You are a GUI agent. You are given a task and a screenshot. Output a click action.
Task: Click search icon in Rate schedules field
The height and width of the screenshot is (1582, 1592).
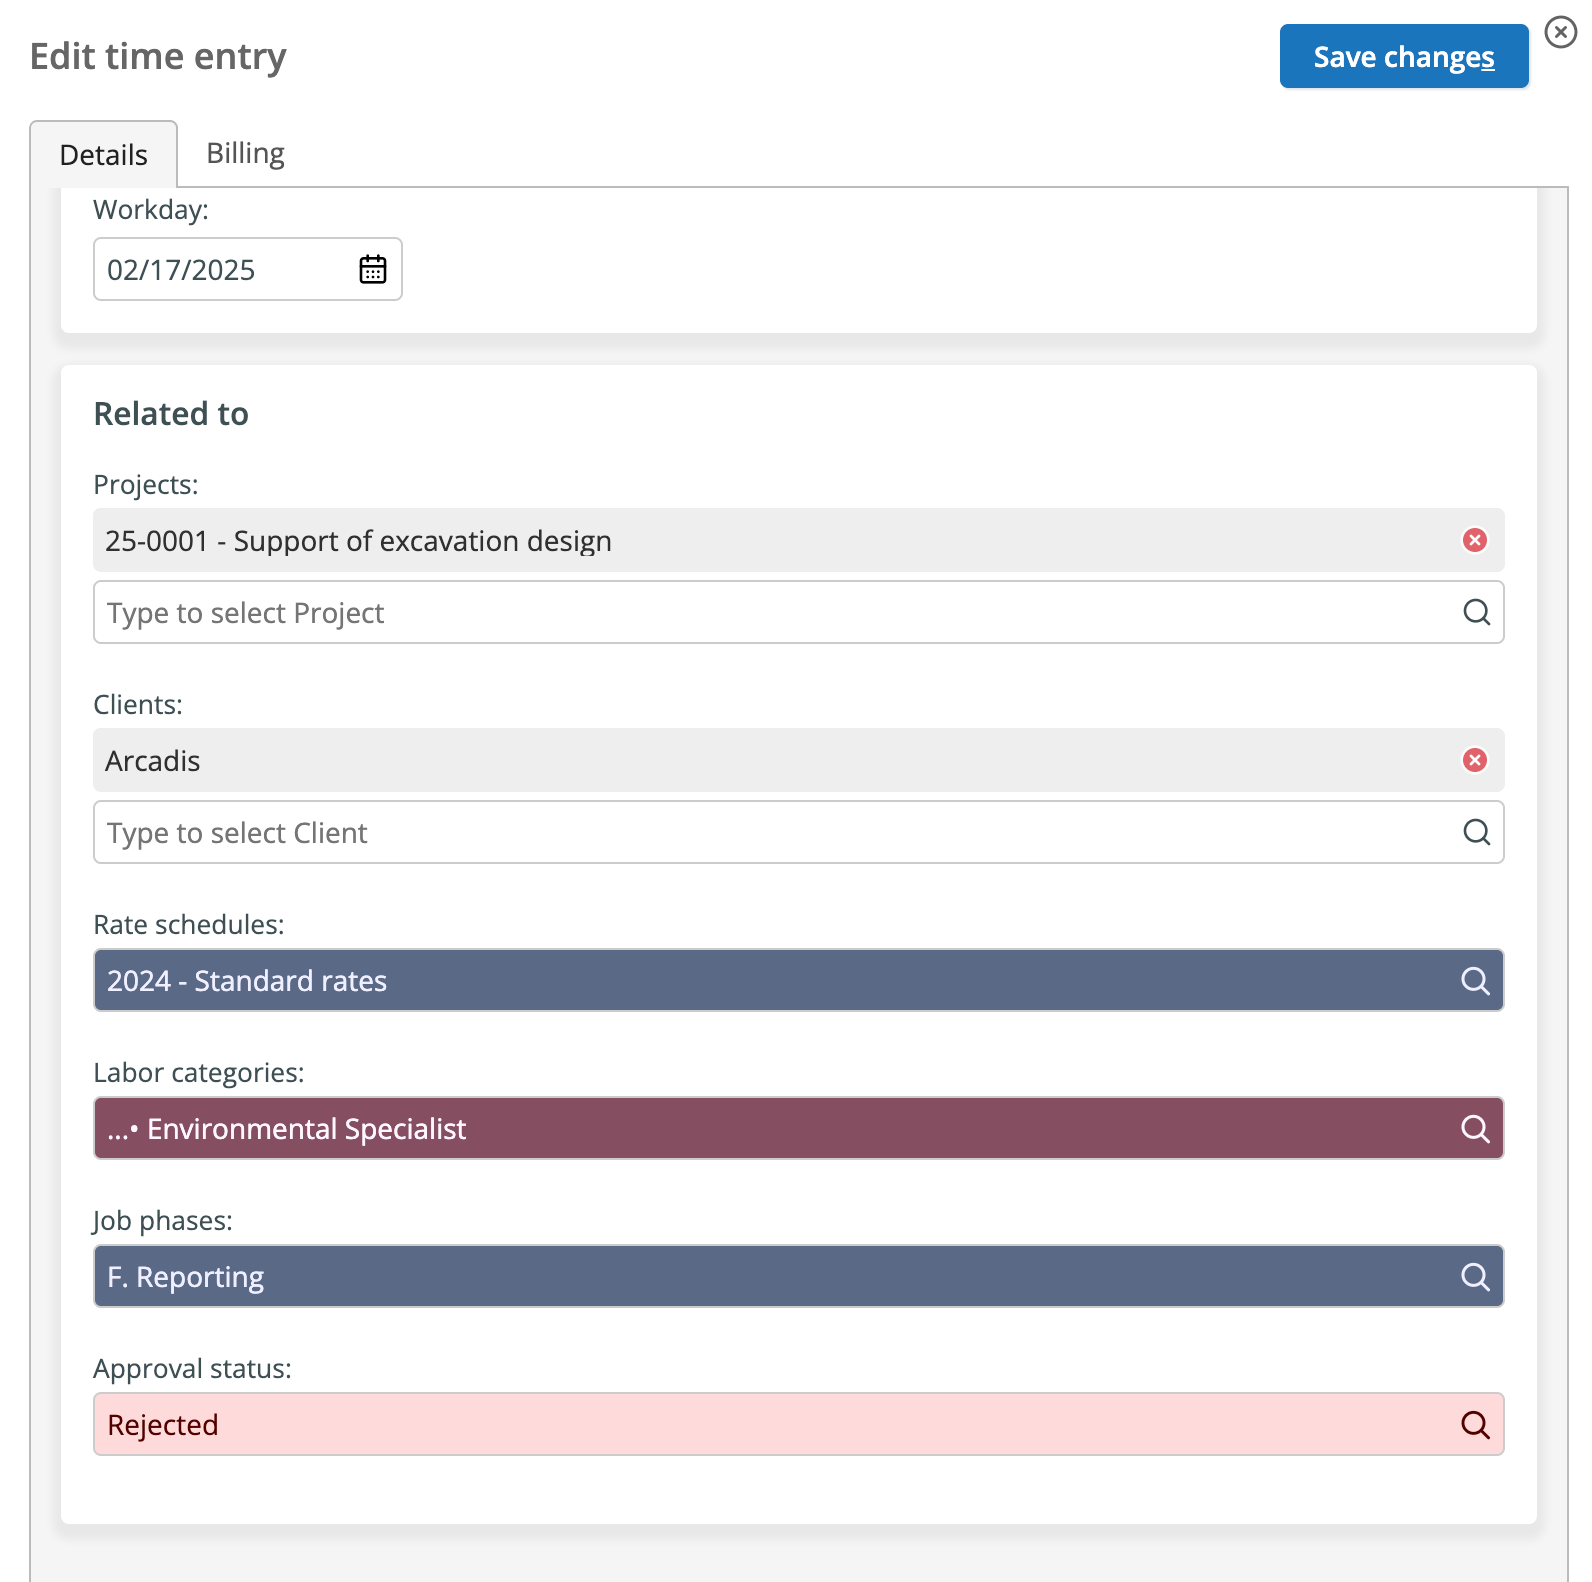pos(1475,980)
